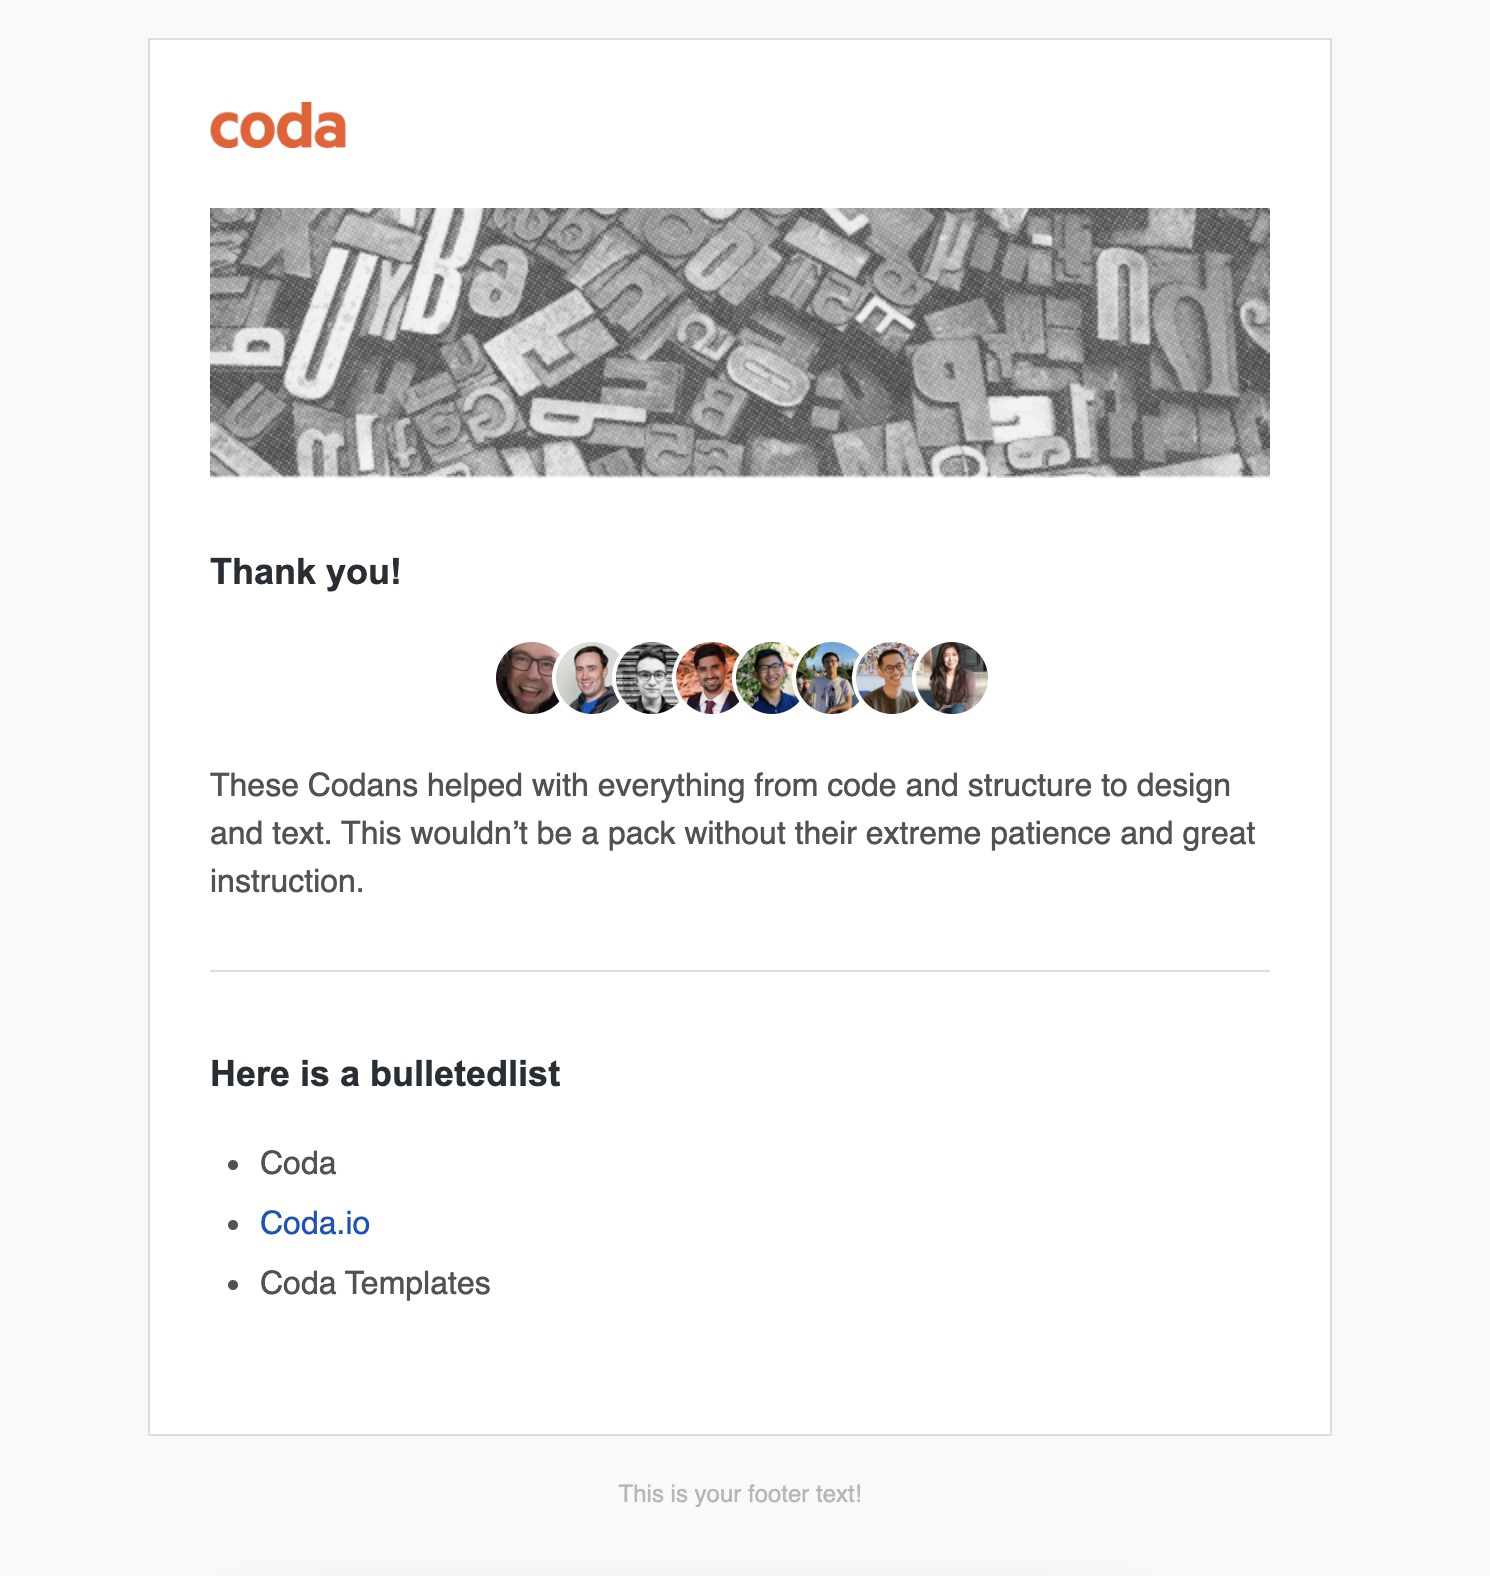Click the "Thank you!" heading

tap(306, 572)
